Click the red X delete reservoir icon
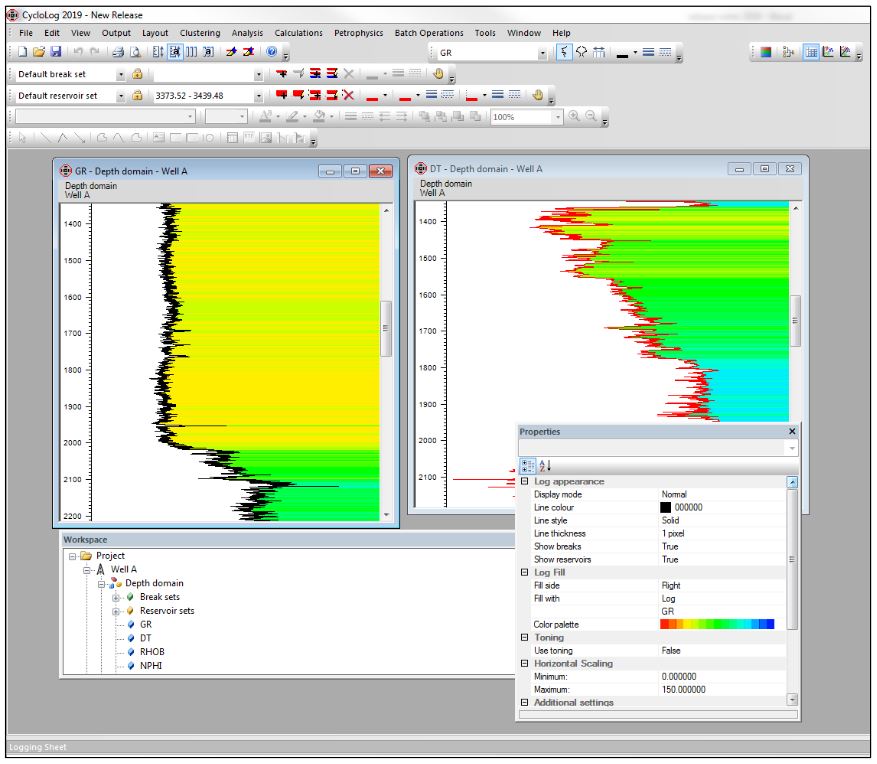Screen dimensions: 877x764 pos(348,95)
